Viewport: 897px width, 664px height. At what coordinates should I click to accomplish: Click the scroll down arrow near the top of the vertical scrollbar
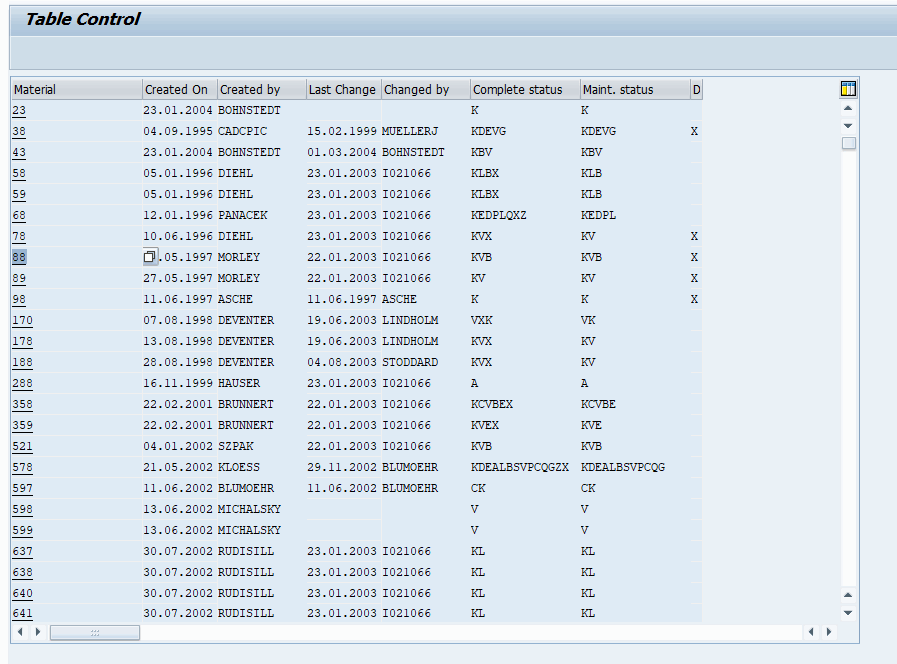pos(848,125)
